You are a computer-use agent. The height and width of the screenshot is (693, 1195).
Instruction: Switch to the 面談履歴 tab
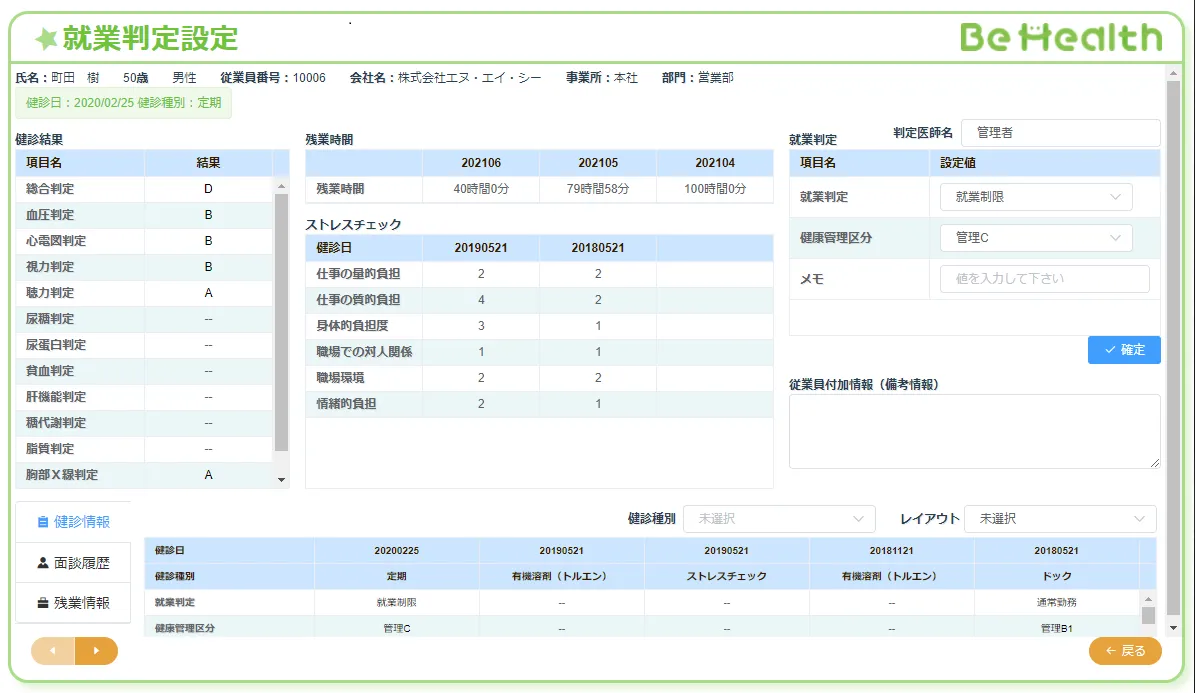point(74,563)
